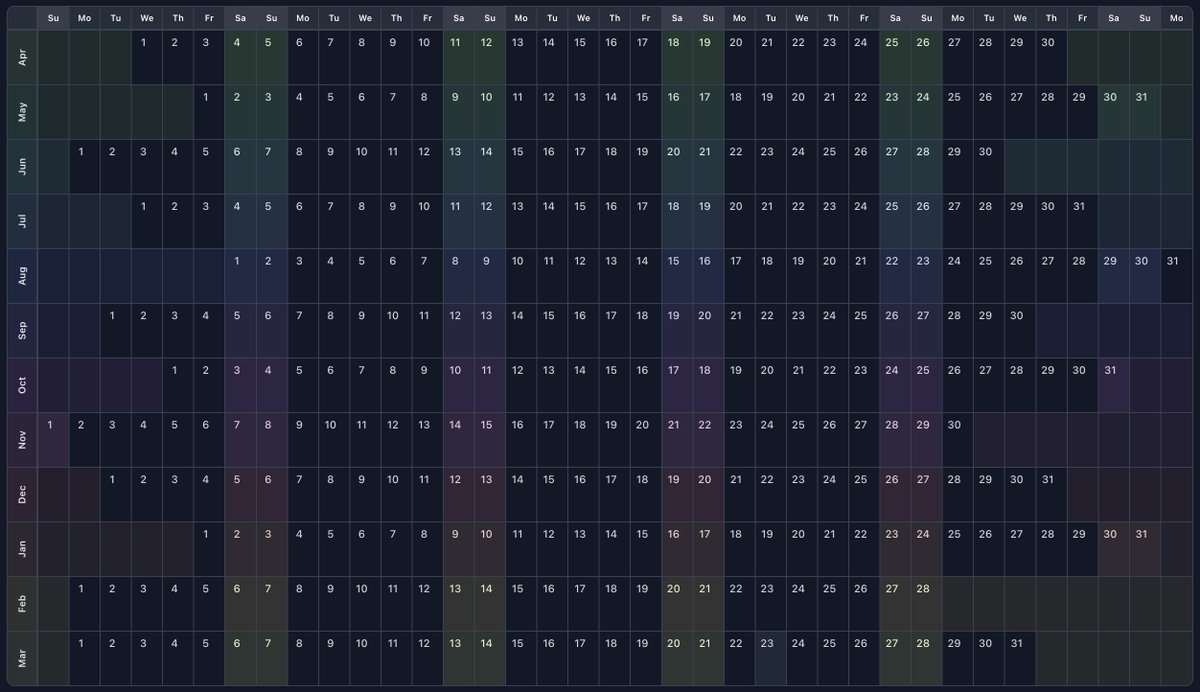Click September 22
Image resolution: width=1200 pixels, height=692 pixels.
pyautogui.click(x=770, y=330)
